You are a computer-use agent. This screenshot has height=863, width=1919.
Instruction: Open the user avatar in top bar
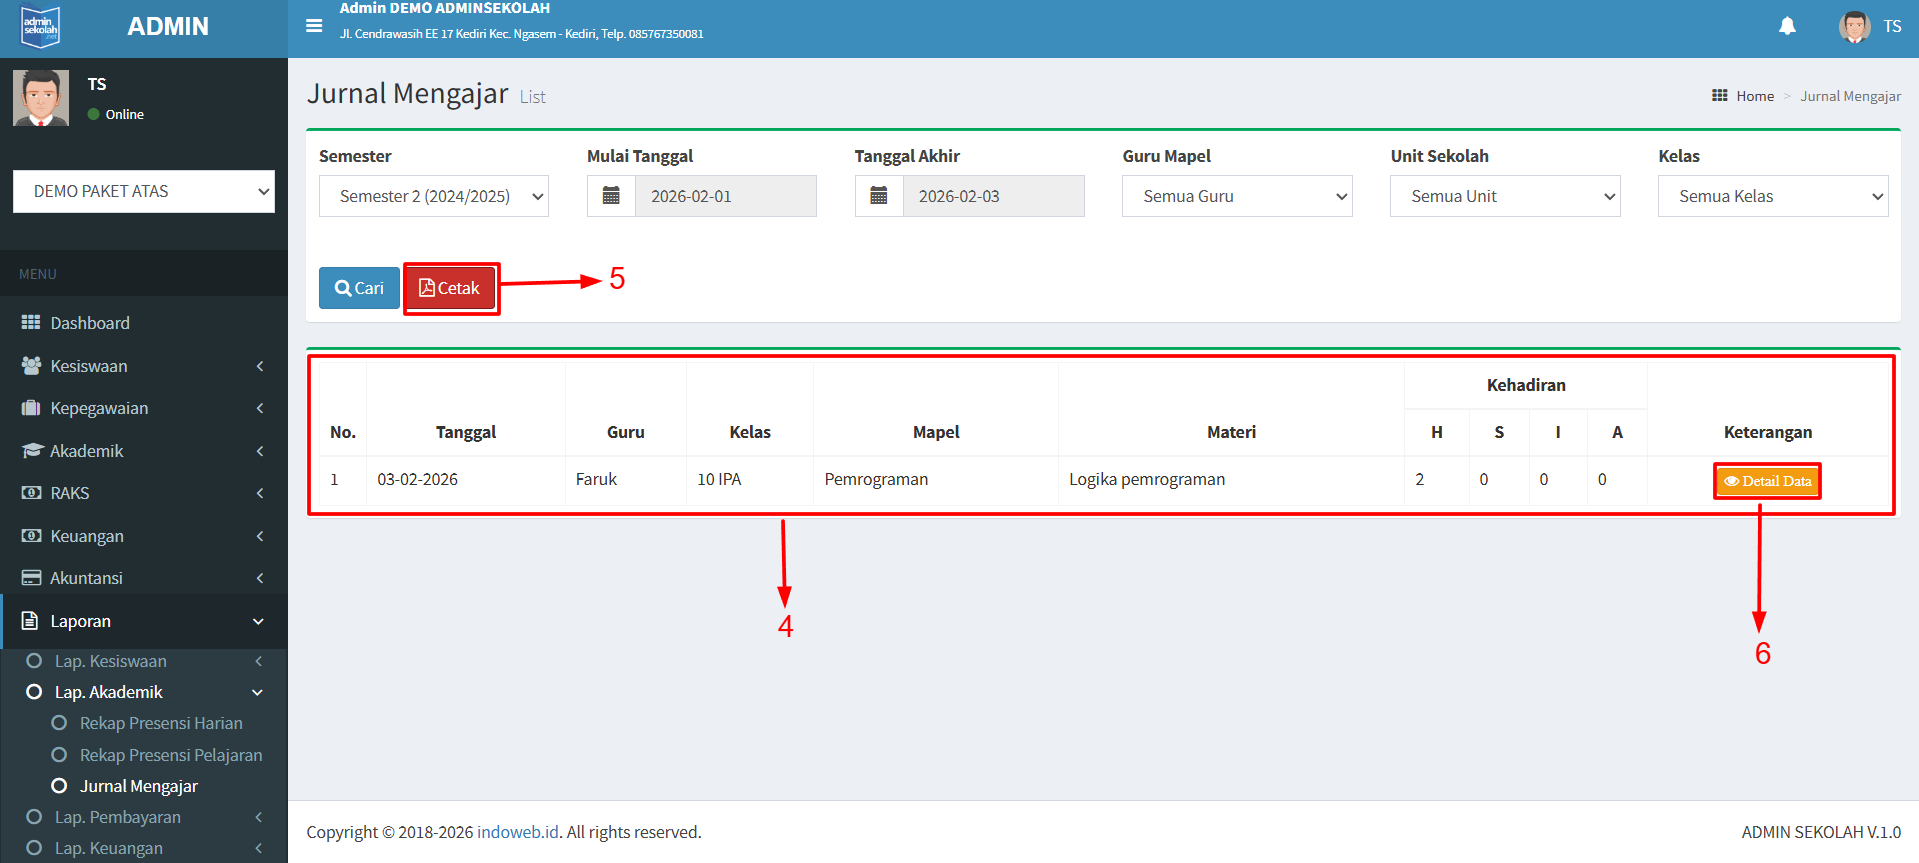1854,27
